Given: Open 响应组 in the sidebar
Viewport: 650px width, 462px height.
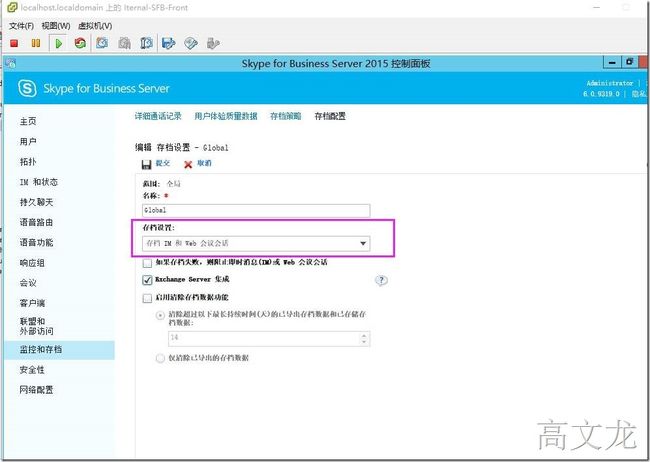Looking at the screenshot, I should [32, 263].
